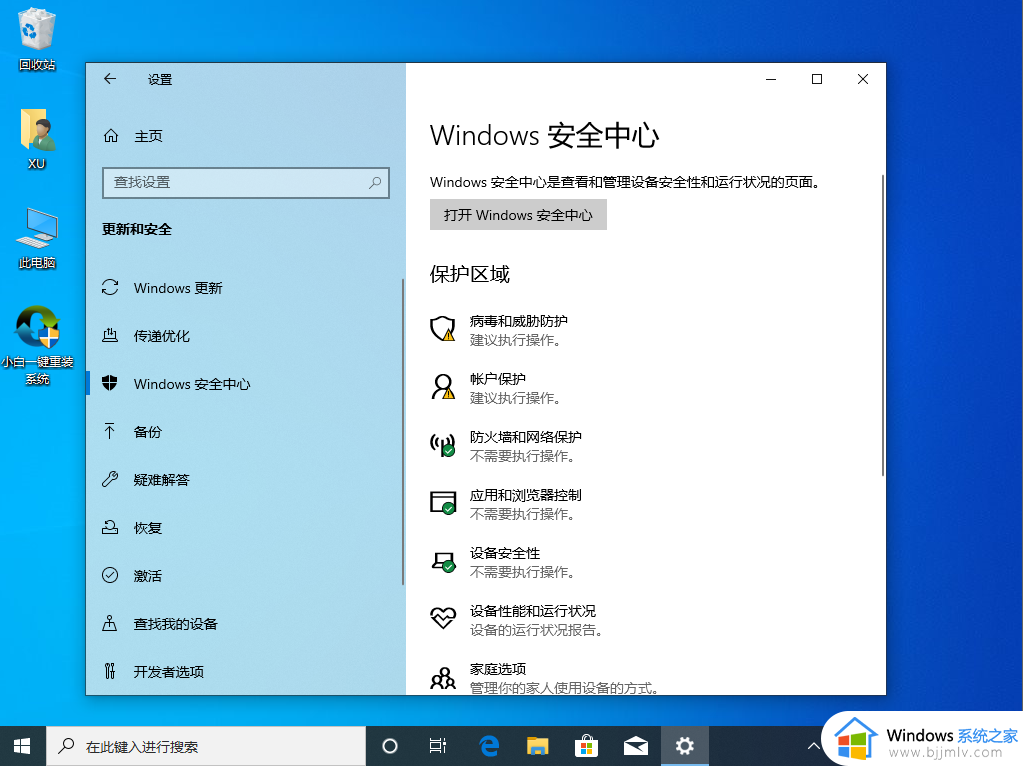Open the XU user folder icon
1023x766 pixels.
(37, 139)
